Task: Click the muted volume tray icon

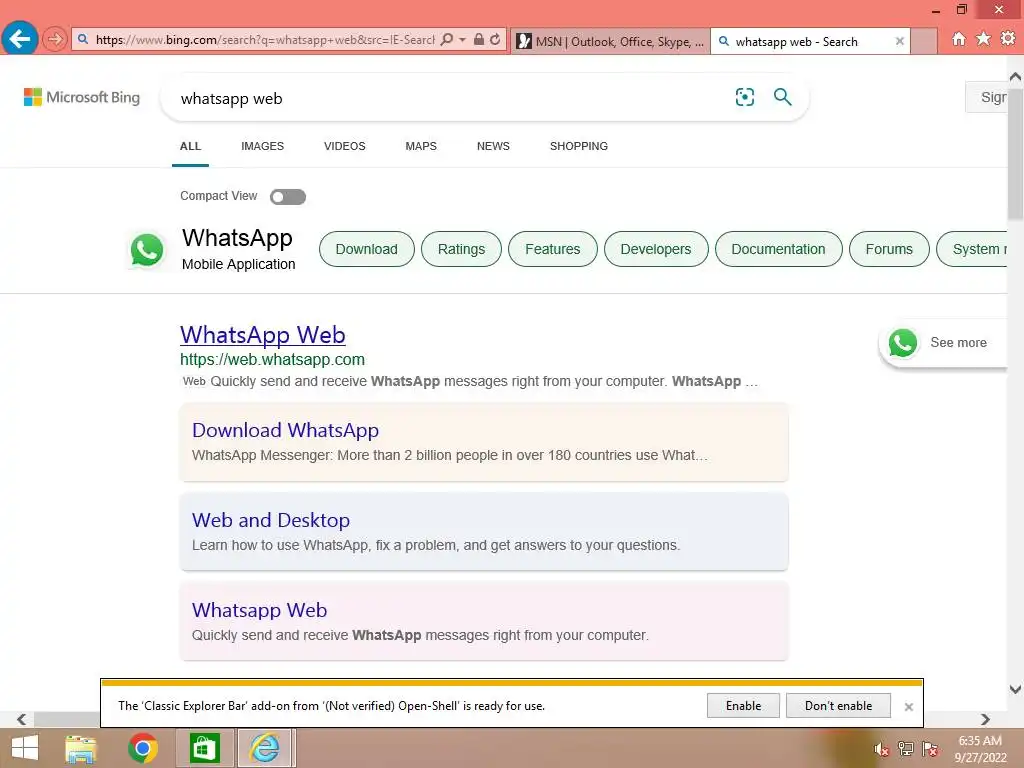Action: [882, 749]
